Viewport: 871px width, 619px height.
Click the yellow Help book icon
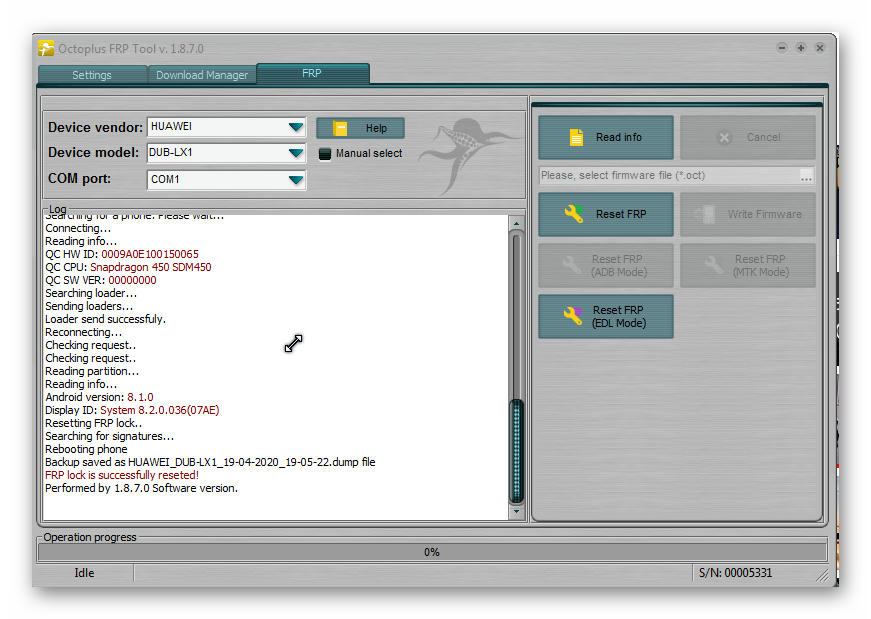tap(340, 128)
